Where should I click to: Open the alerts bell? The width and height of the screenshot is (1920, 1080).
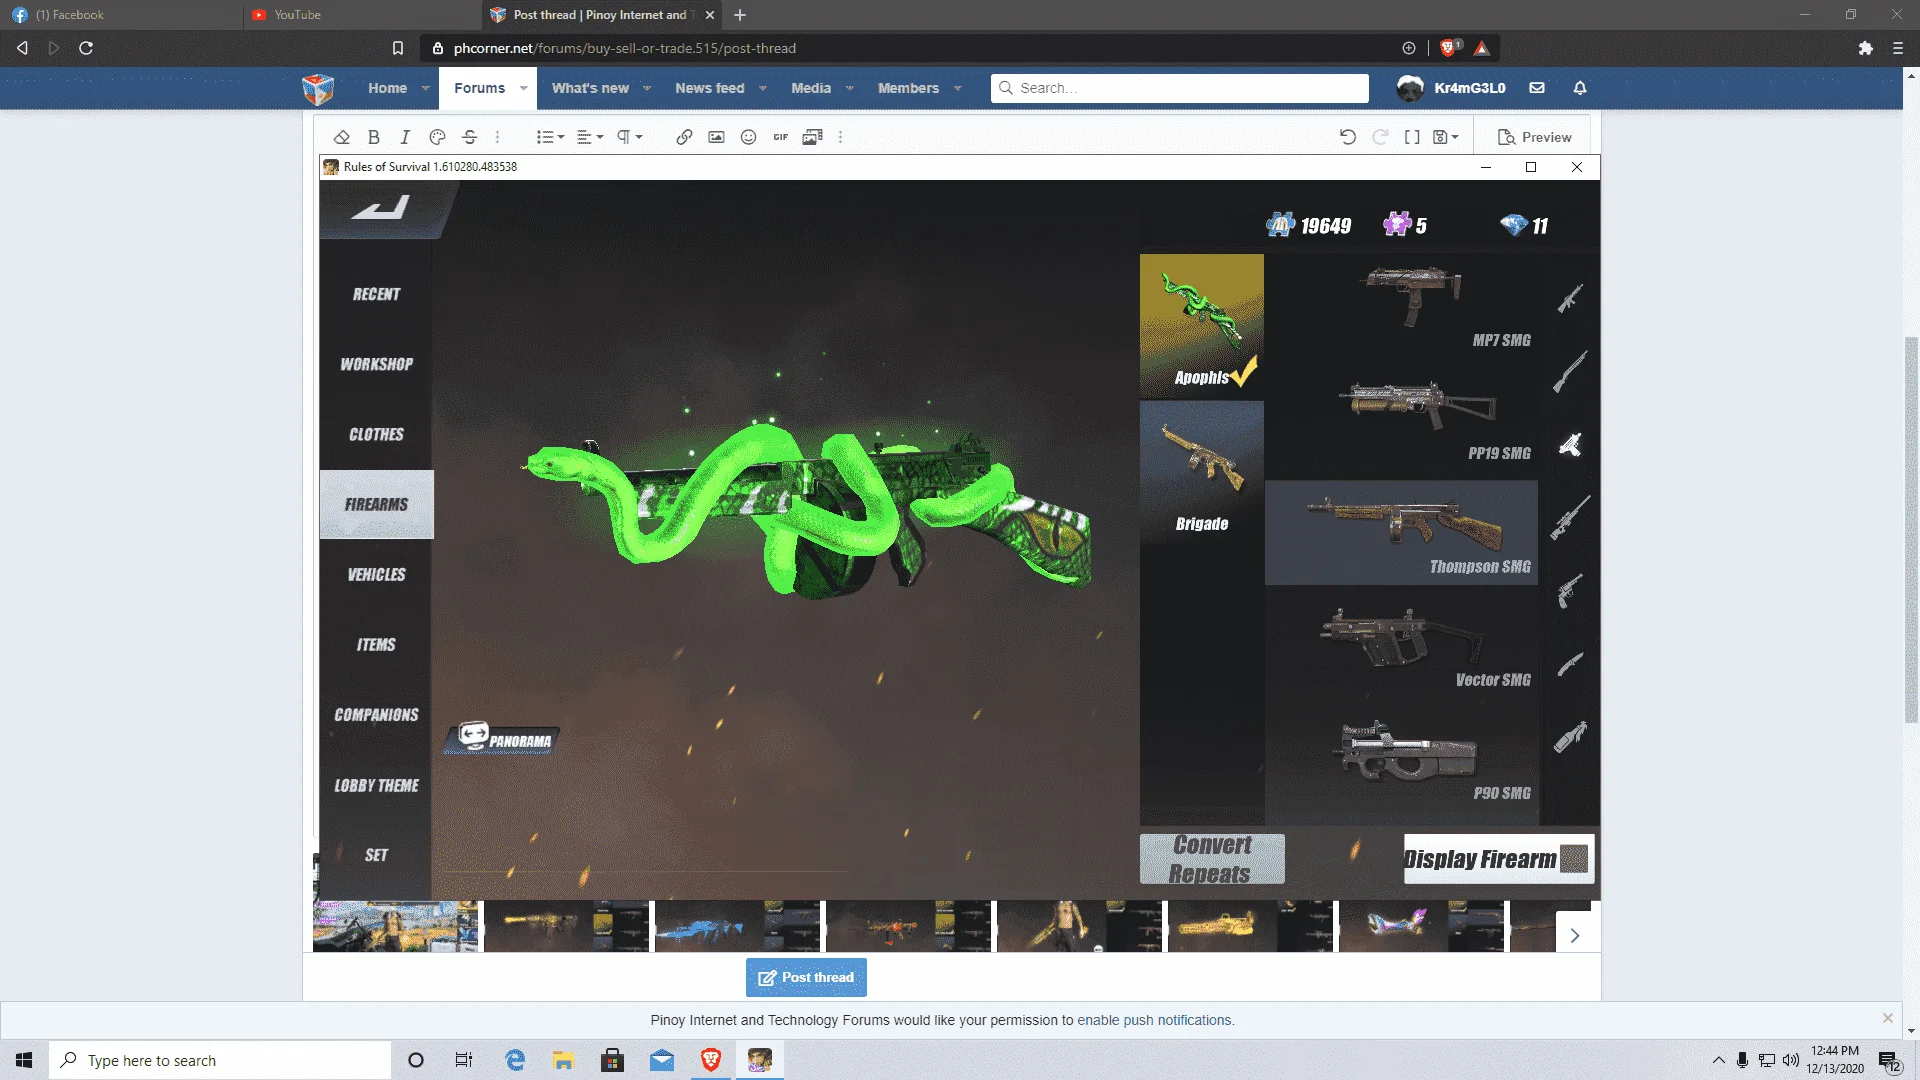(x=1580, y=88)
